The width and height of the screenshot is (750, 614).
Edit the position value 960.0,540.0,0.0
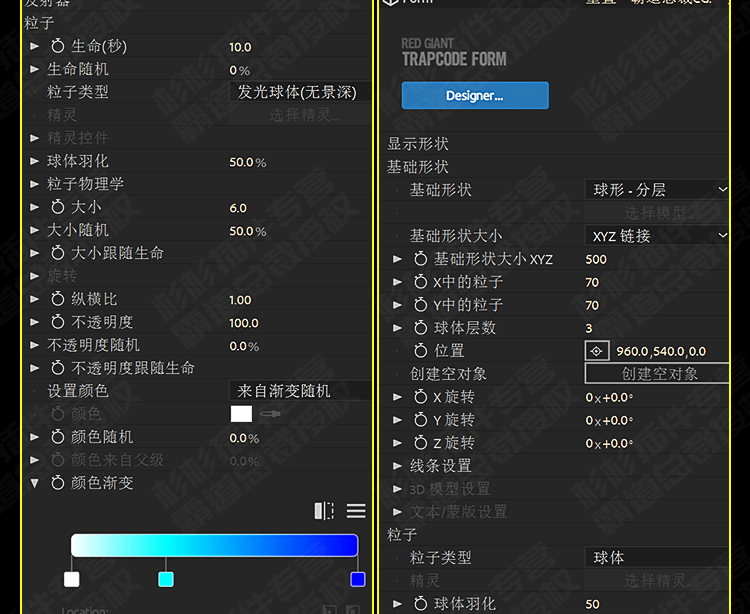(661, 351)
